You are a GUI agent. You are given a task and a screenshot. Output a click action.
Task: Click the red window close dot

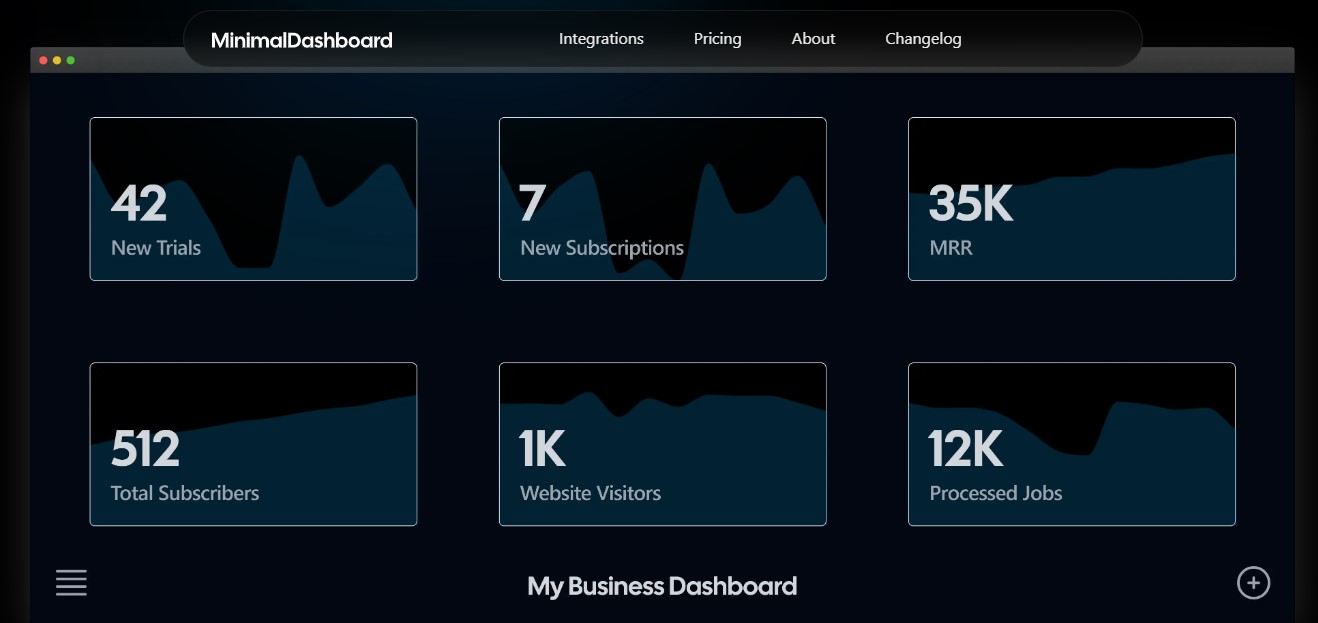[43, 61]
